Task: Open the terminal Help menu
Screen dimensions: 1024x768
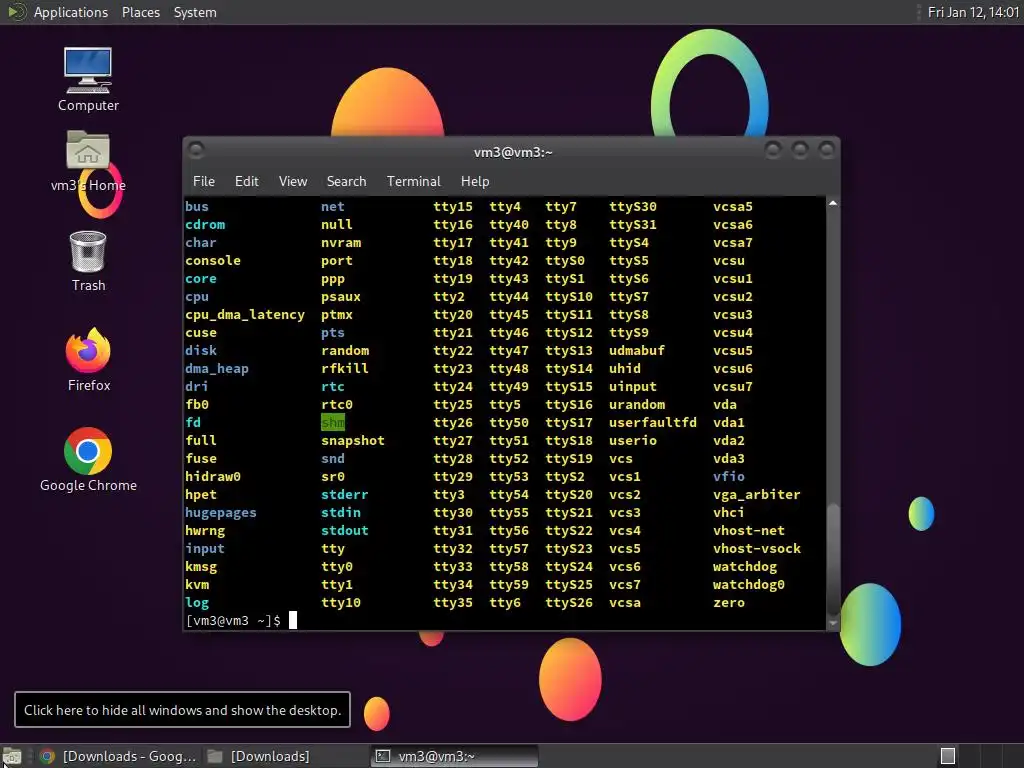Action: tap(475, 181)
